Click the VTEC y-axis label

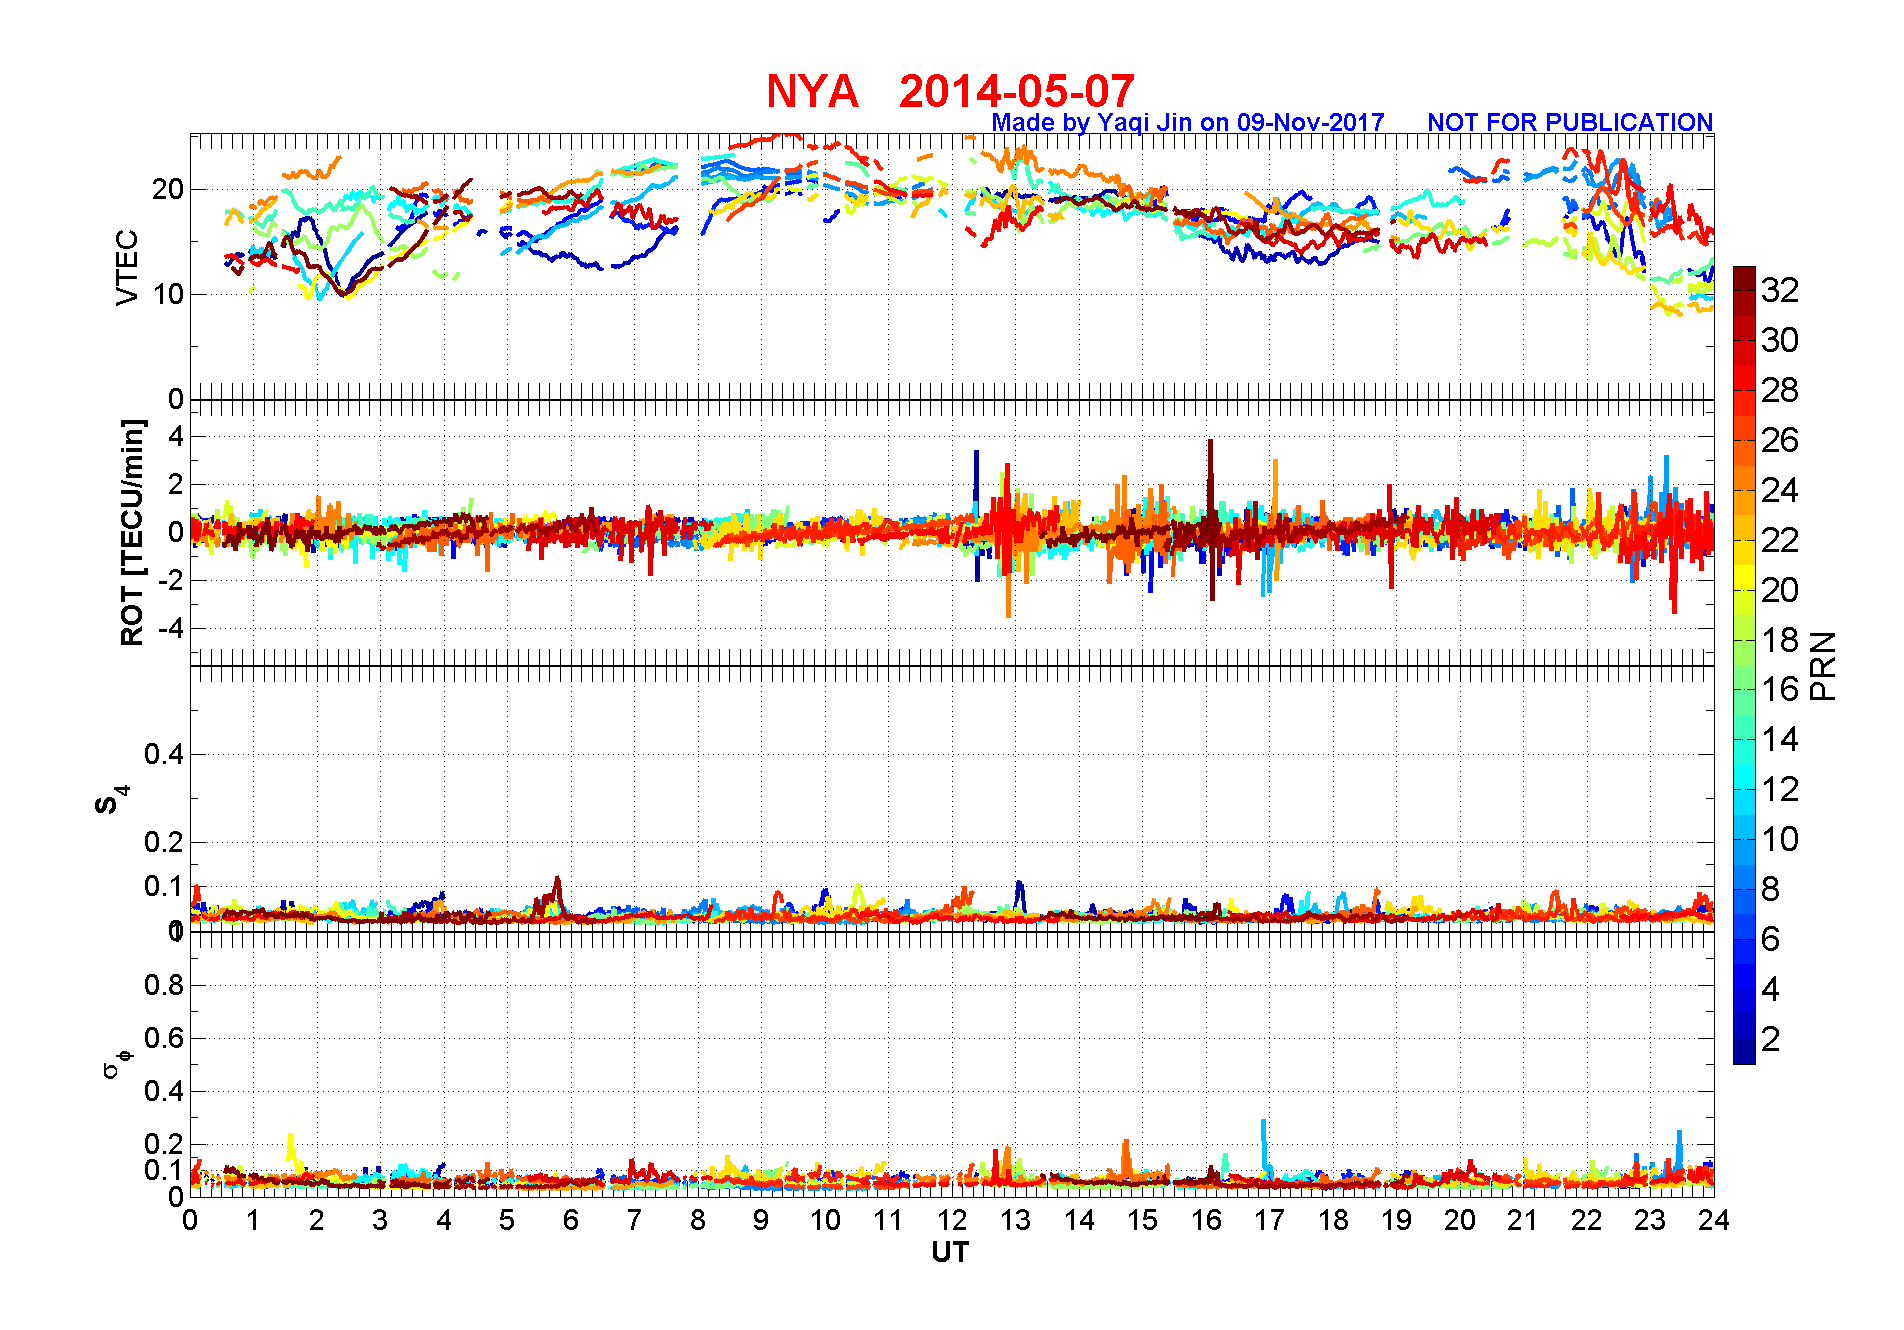[x=127, y=268]
